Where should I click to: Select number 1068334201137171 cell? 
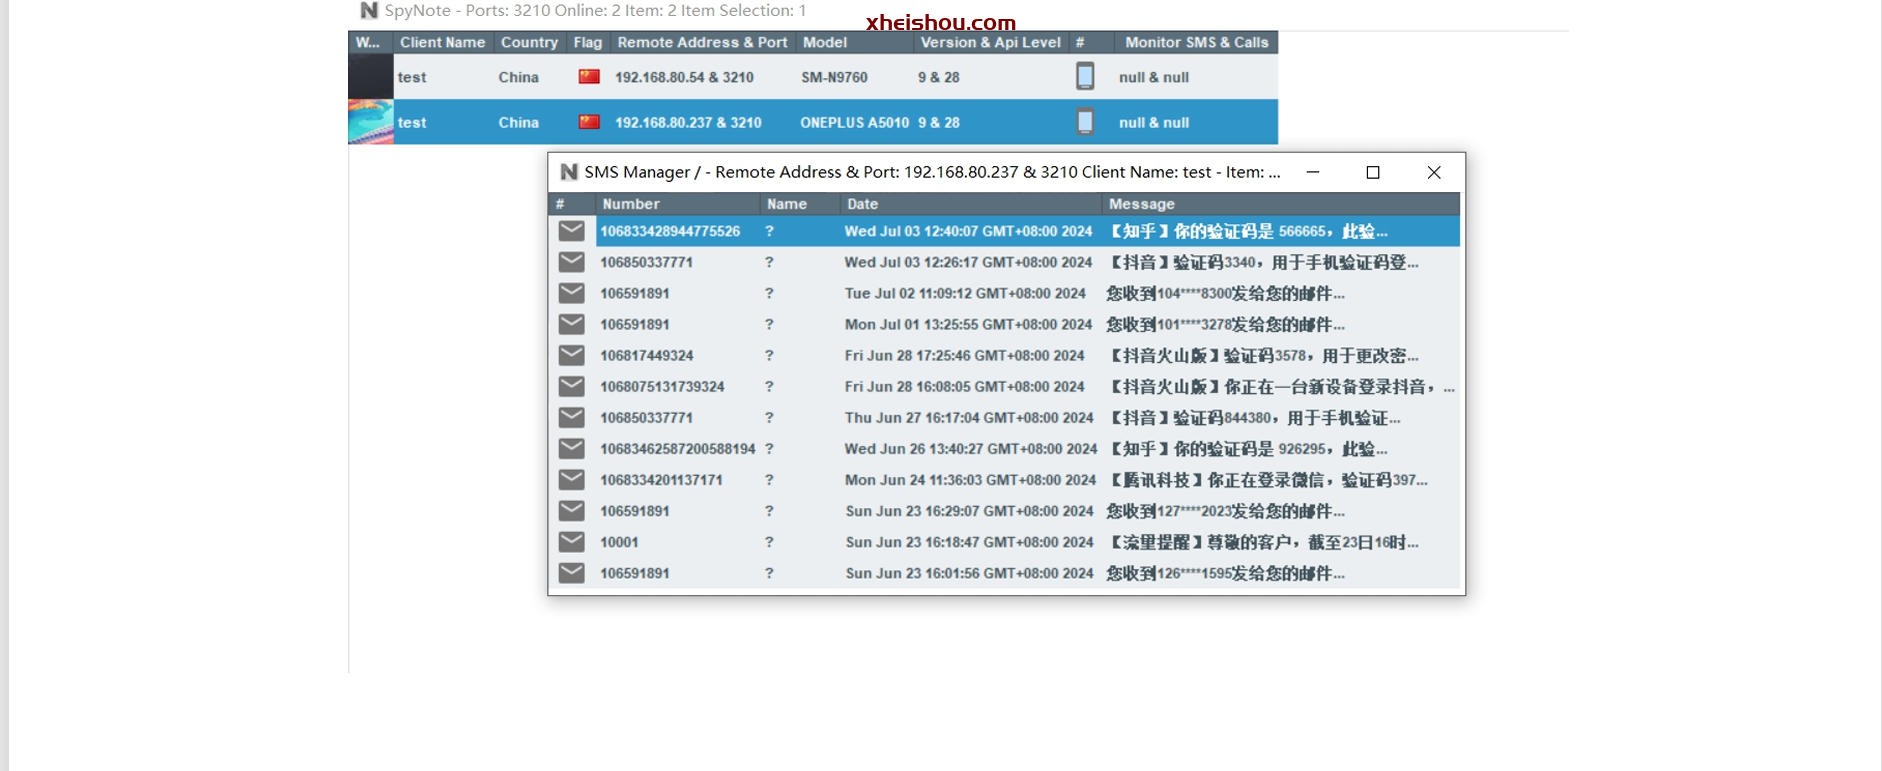(x=661, y=479)
